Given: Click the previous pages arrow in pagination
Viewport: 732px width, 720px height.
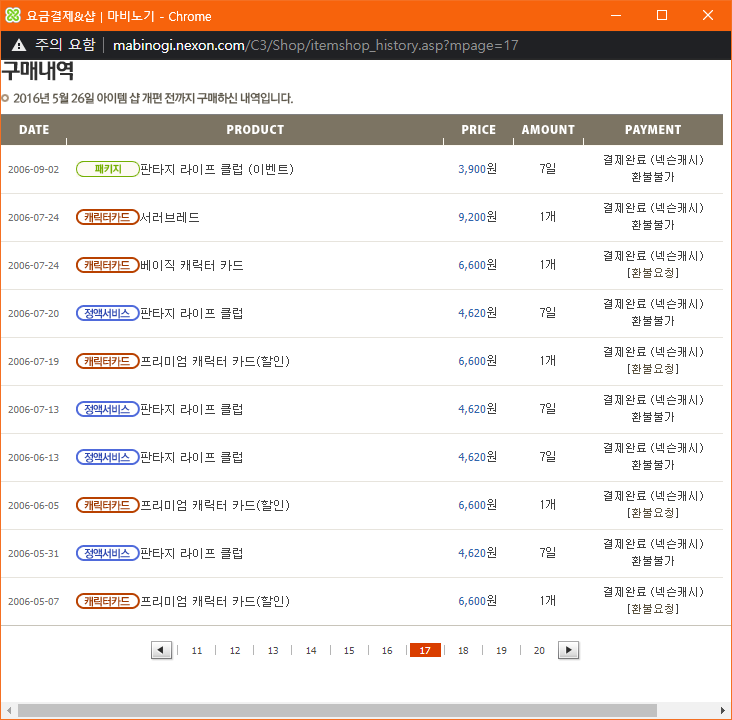Looking at the screenshot, I should coord(161,650).
